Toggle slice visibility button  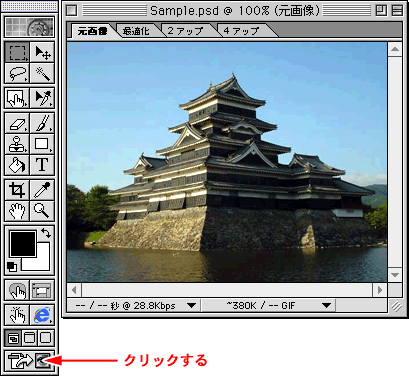(42, 291)
